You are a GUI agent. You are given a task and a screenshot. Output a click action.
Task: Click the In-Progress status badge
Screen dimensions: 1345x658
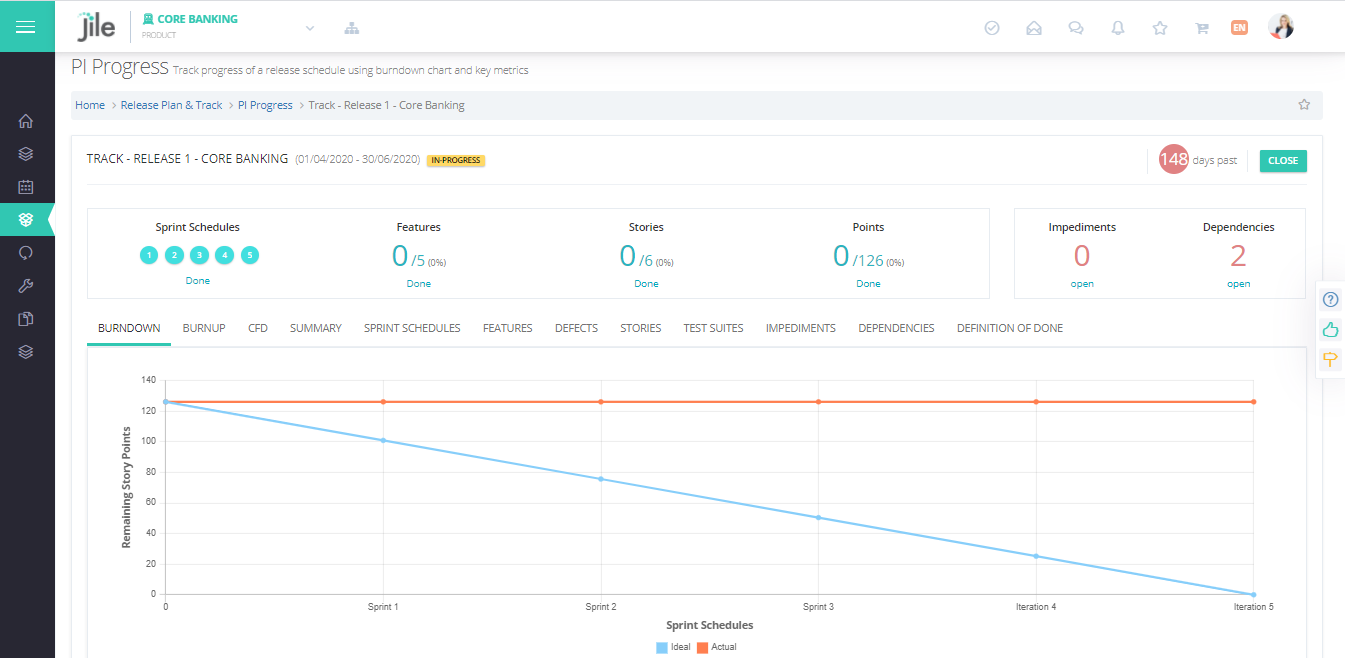pyautogui.click(x=456, y=160)
